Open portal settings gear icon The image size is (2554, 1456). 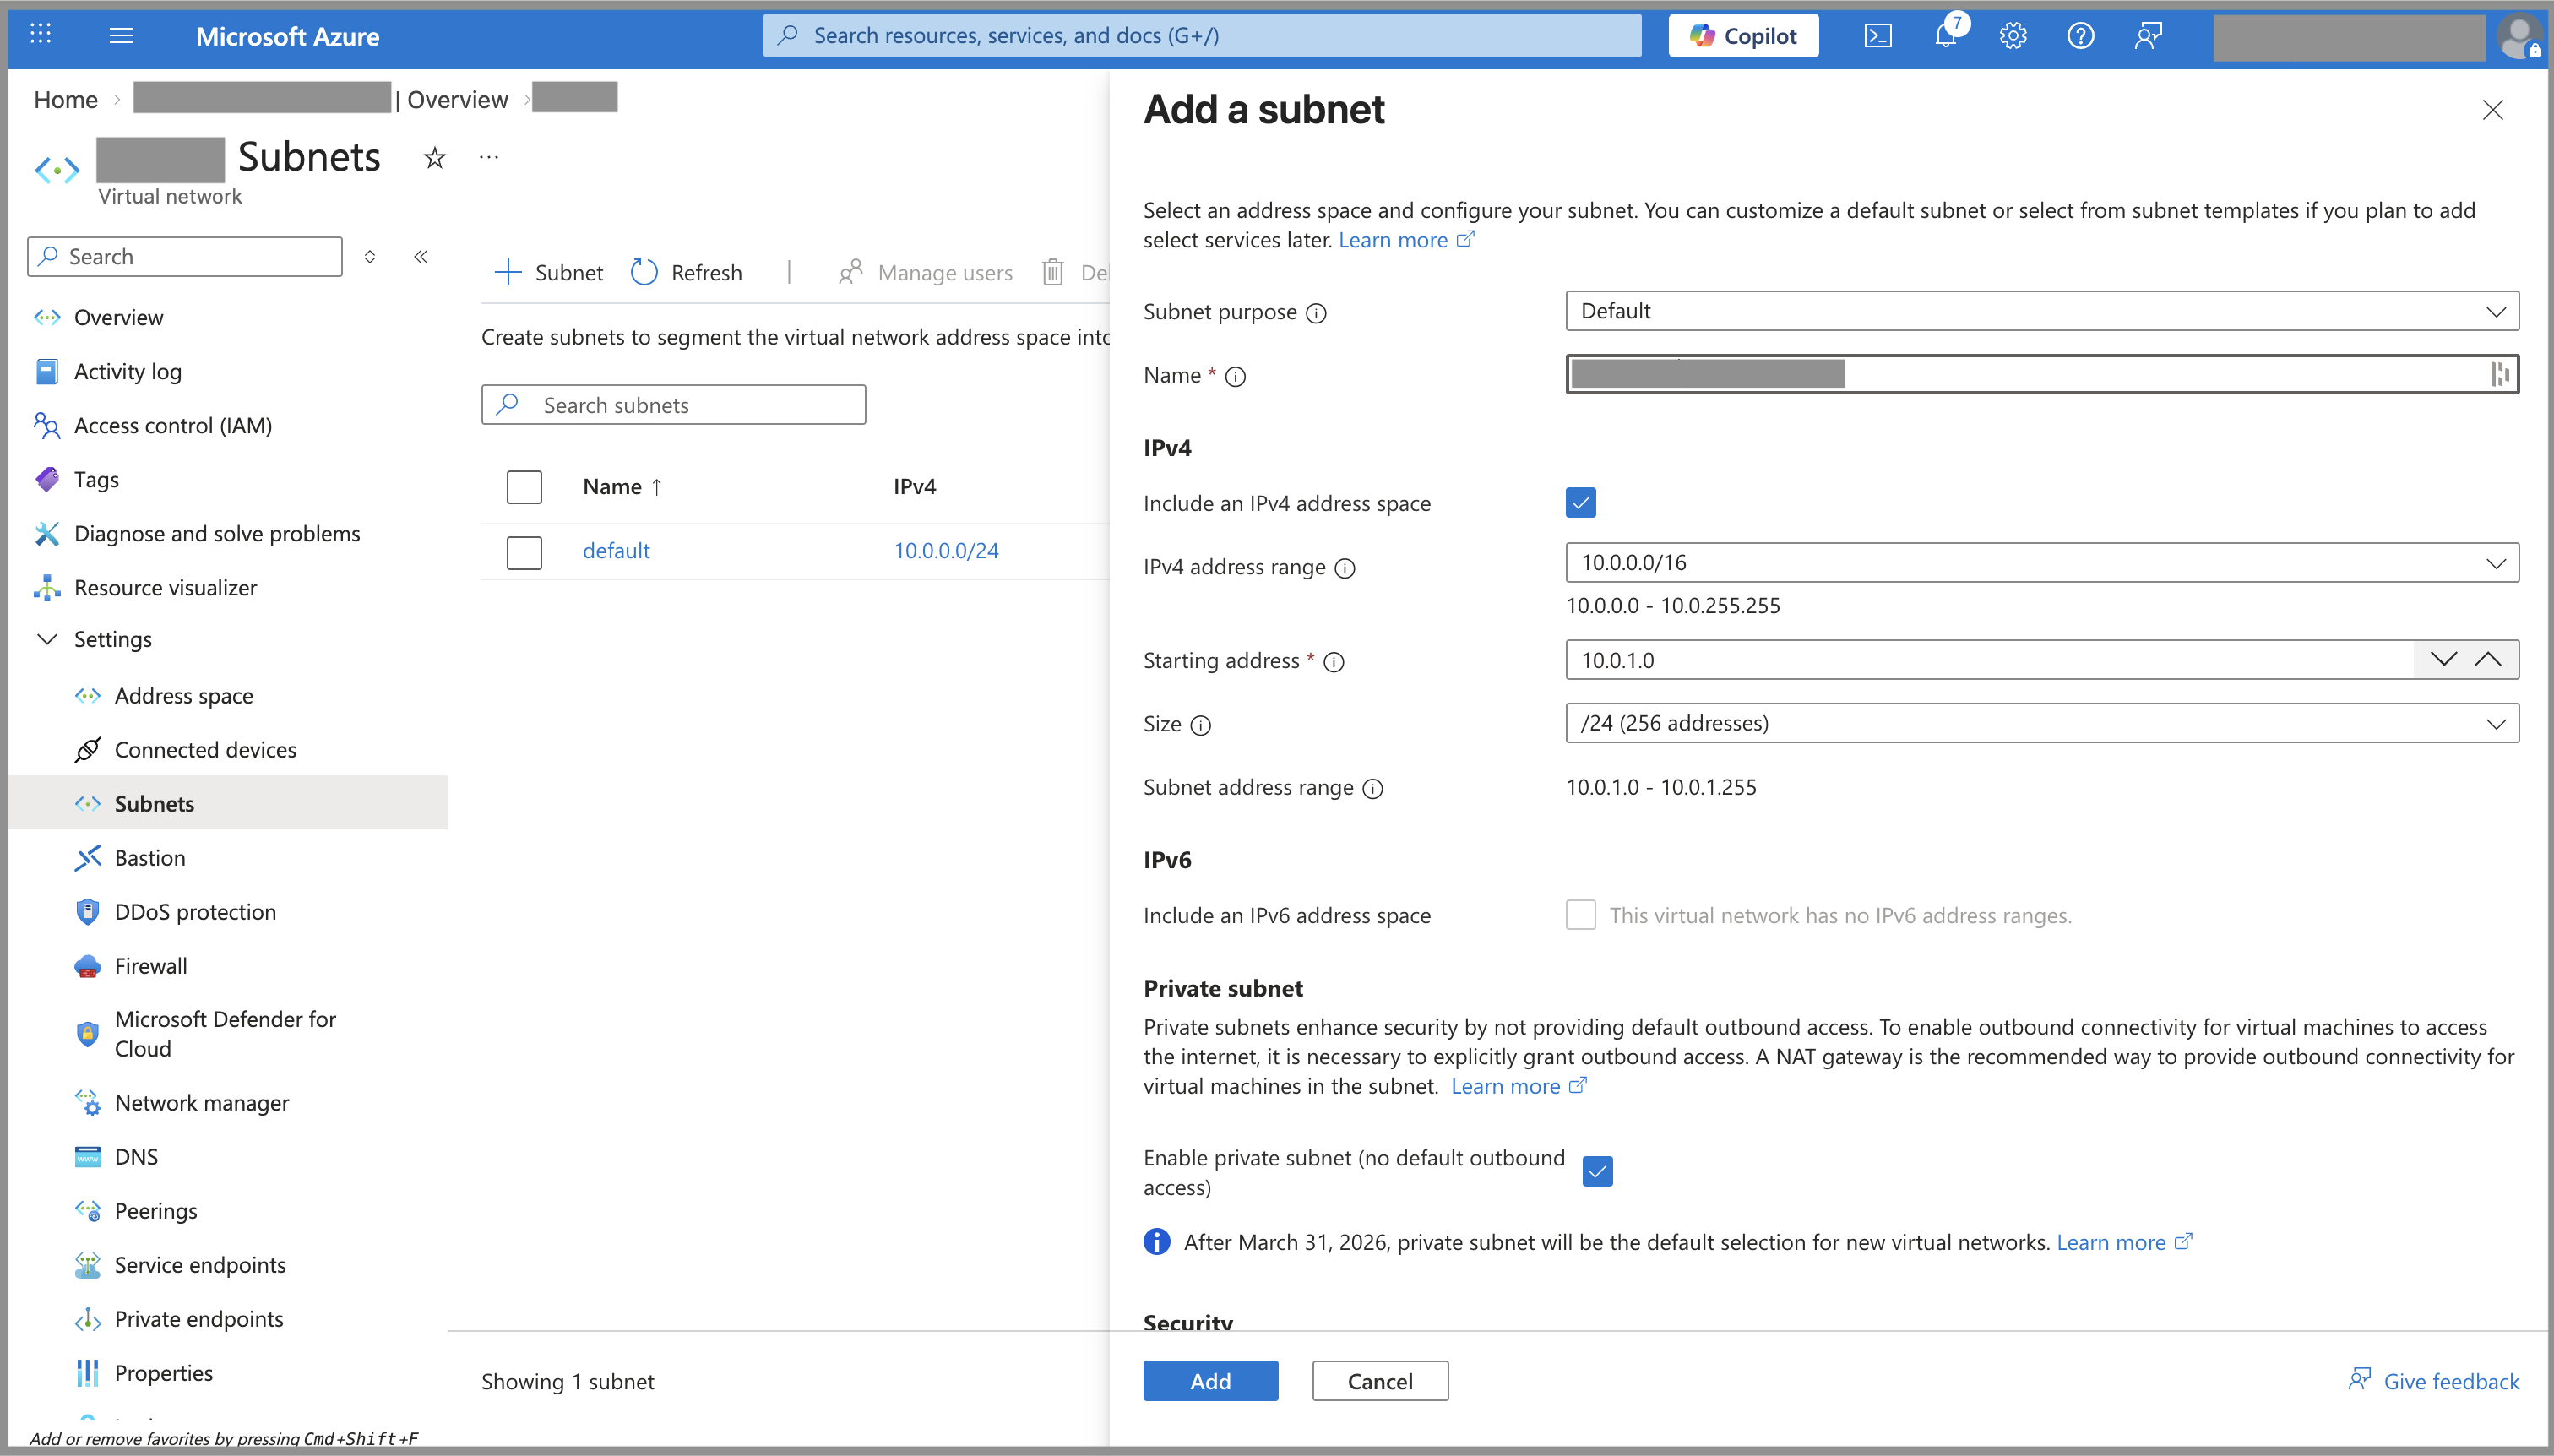(2013, 36)
